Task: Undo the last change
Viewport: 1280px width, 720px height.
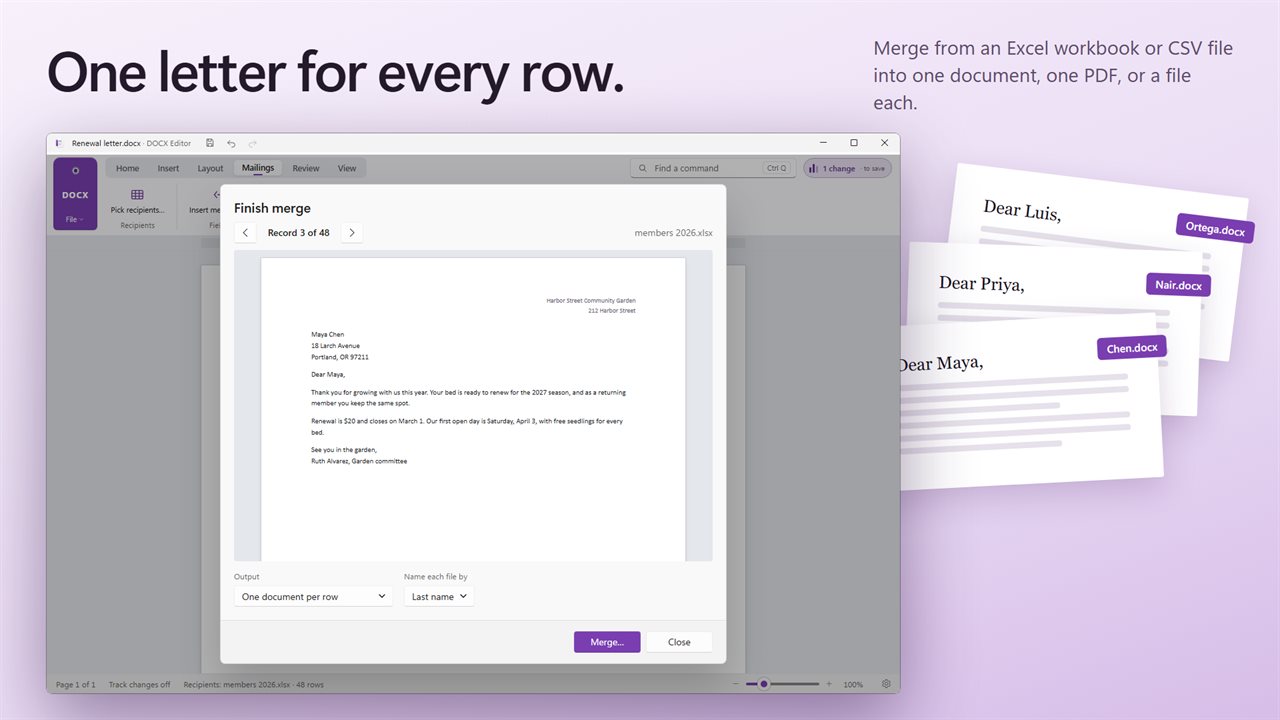Action: 232,143
